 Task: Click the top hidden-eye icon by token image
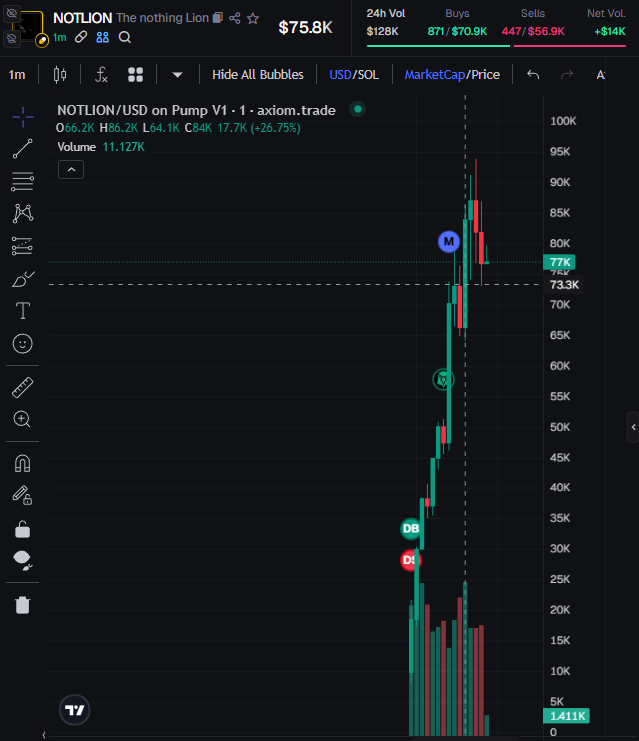coord(12,13)
